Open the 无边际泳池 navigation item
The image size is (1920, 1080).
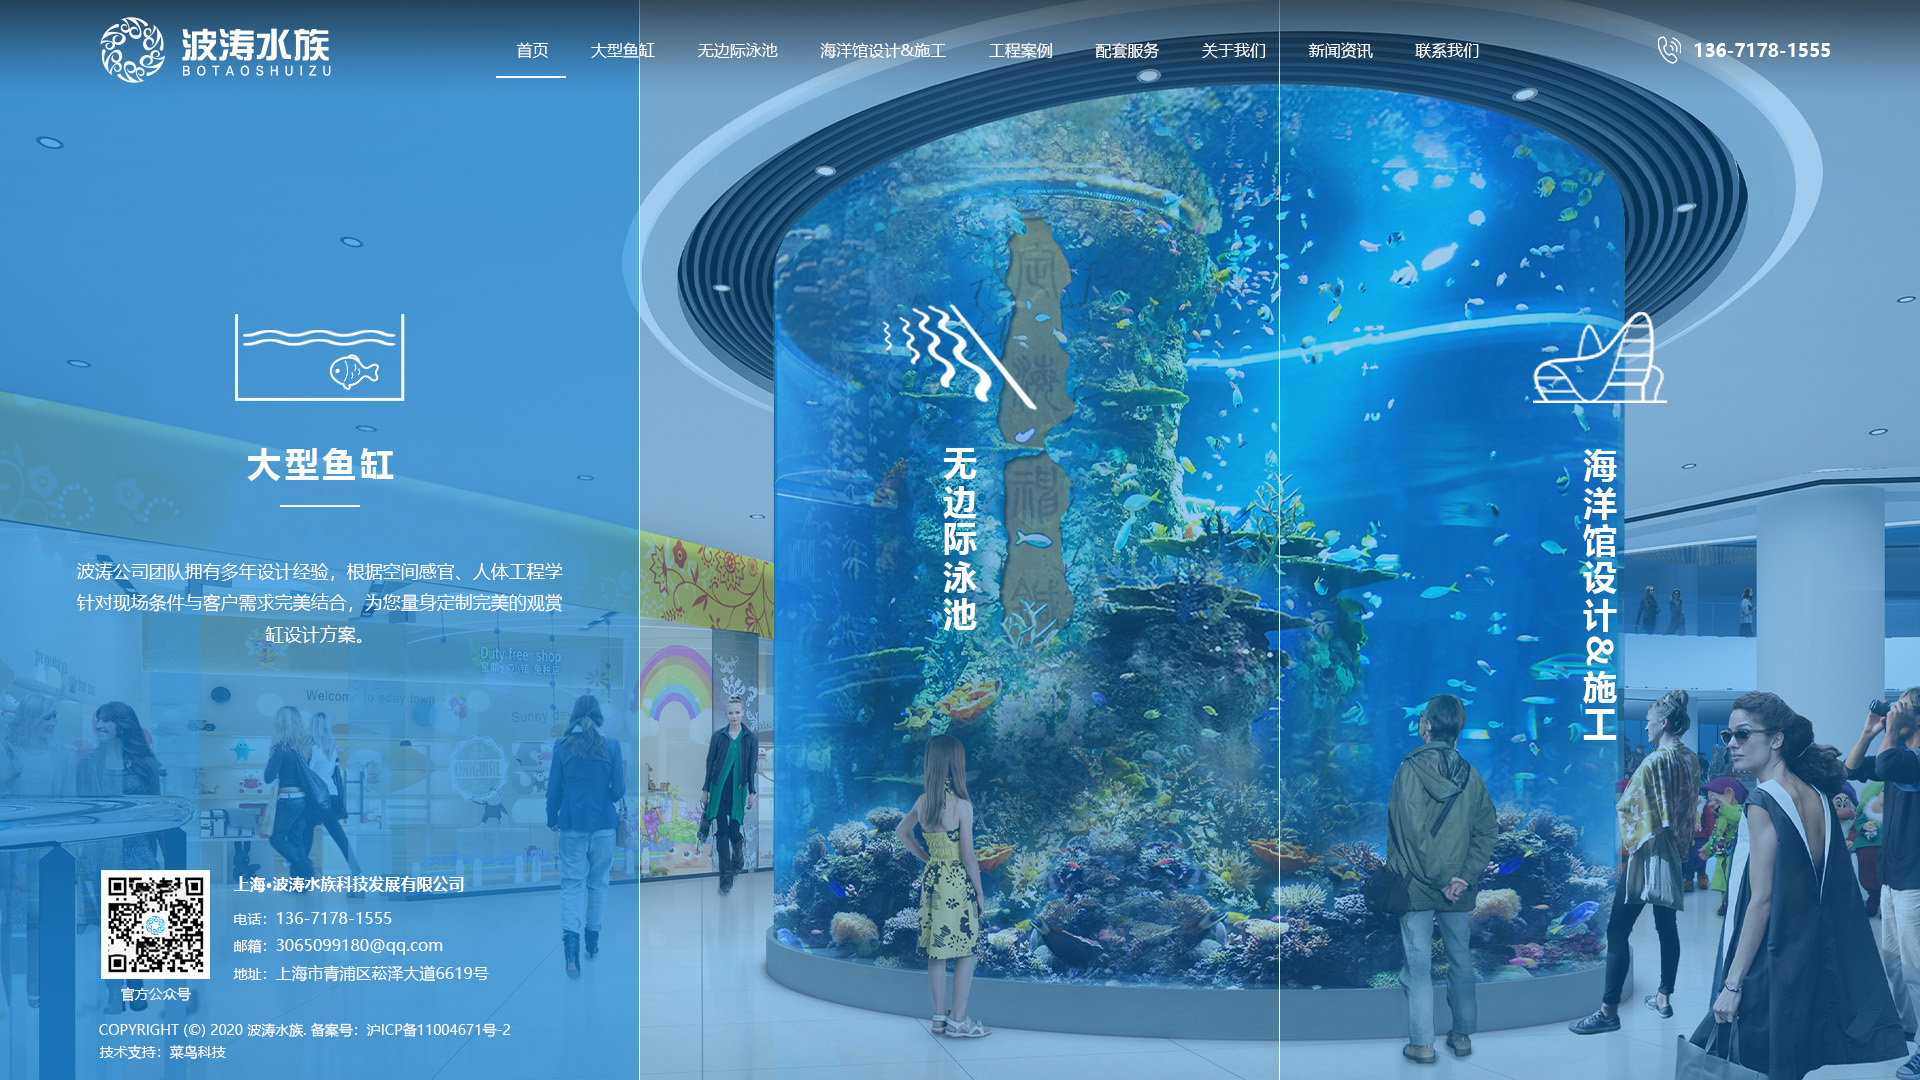tap(737, 50)
